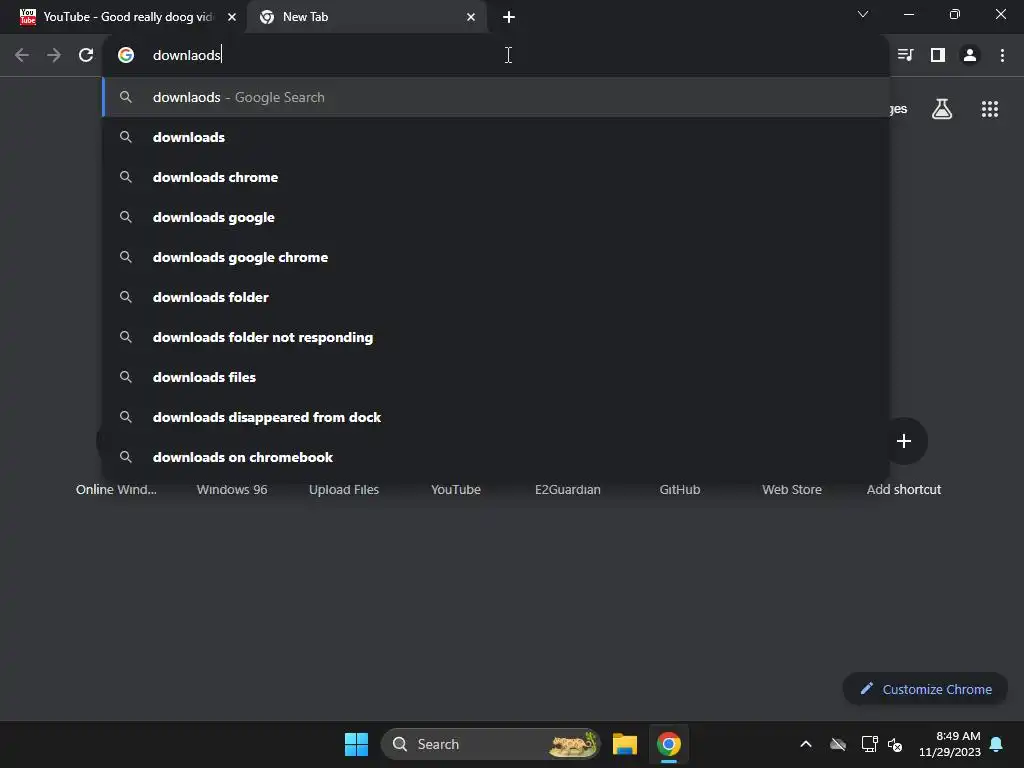Open the Upload Files shortcut

tap(344, 490)
